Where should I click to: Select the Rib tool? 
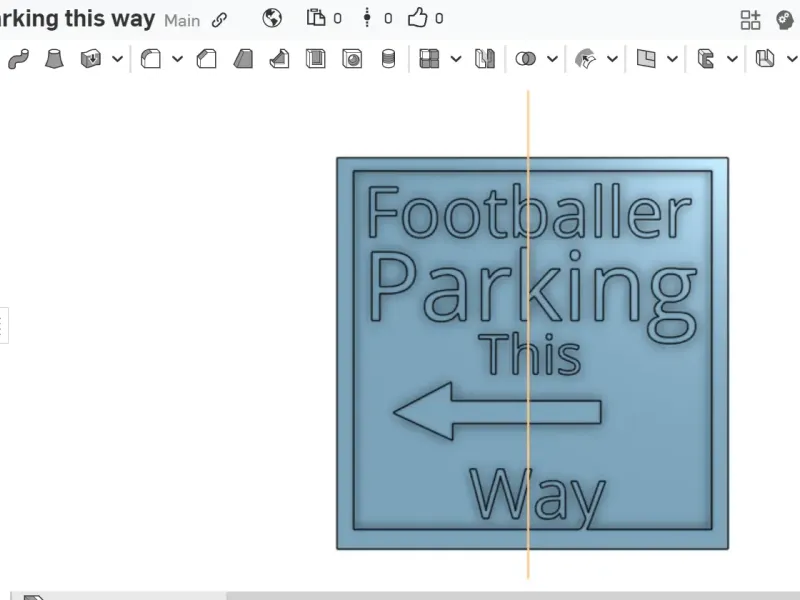(279, 59)
